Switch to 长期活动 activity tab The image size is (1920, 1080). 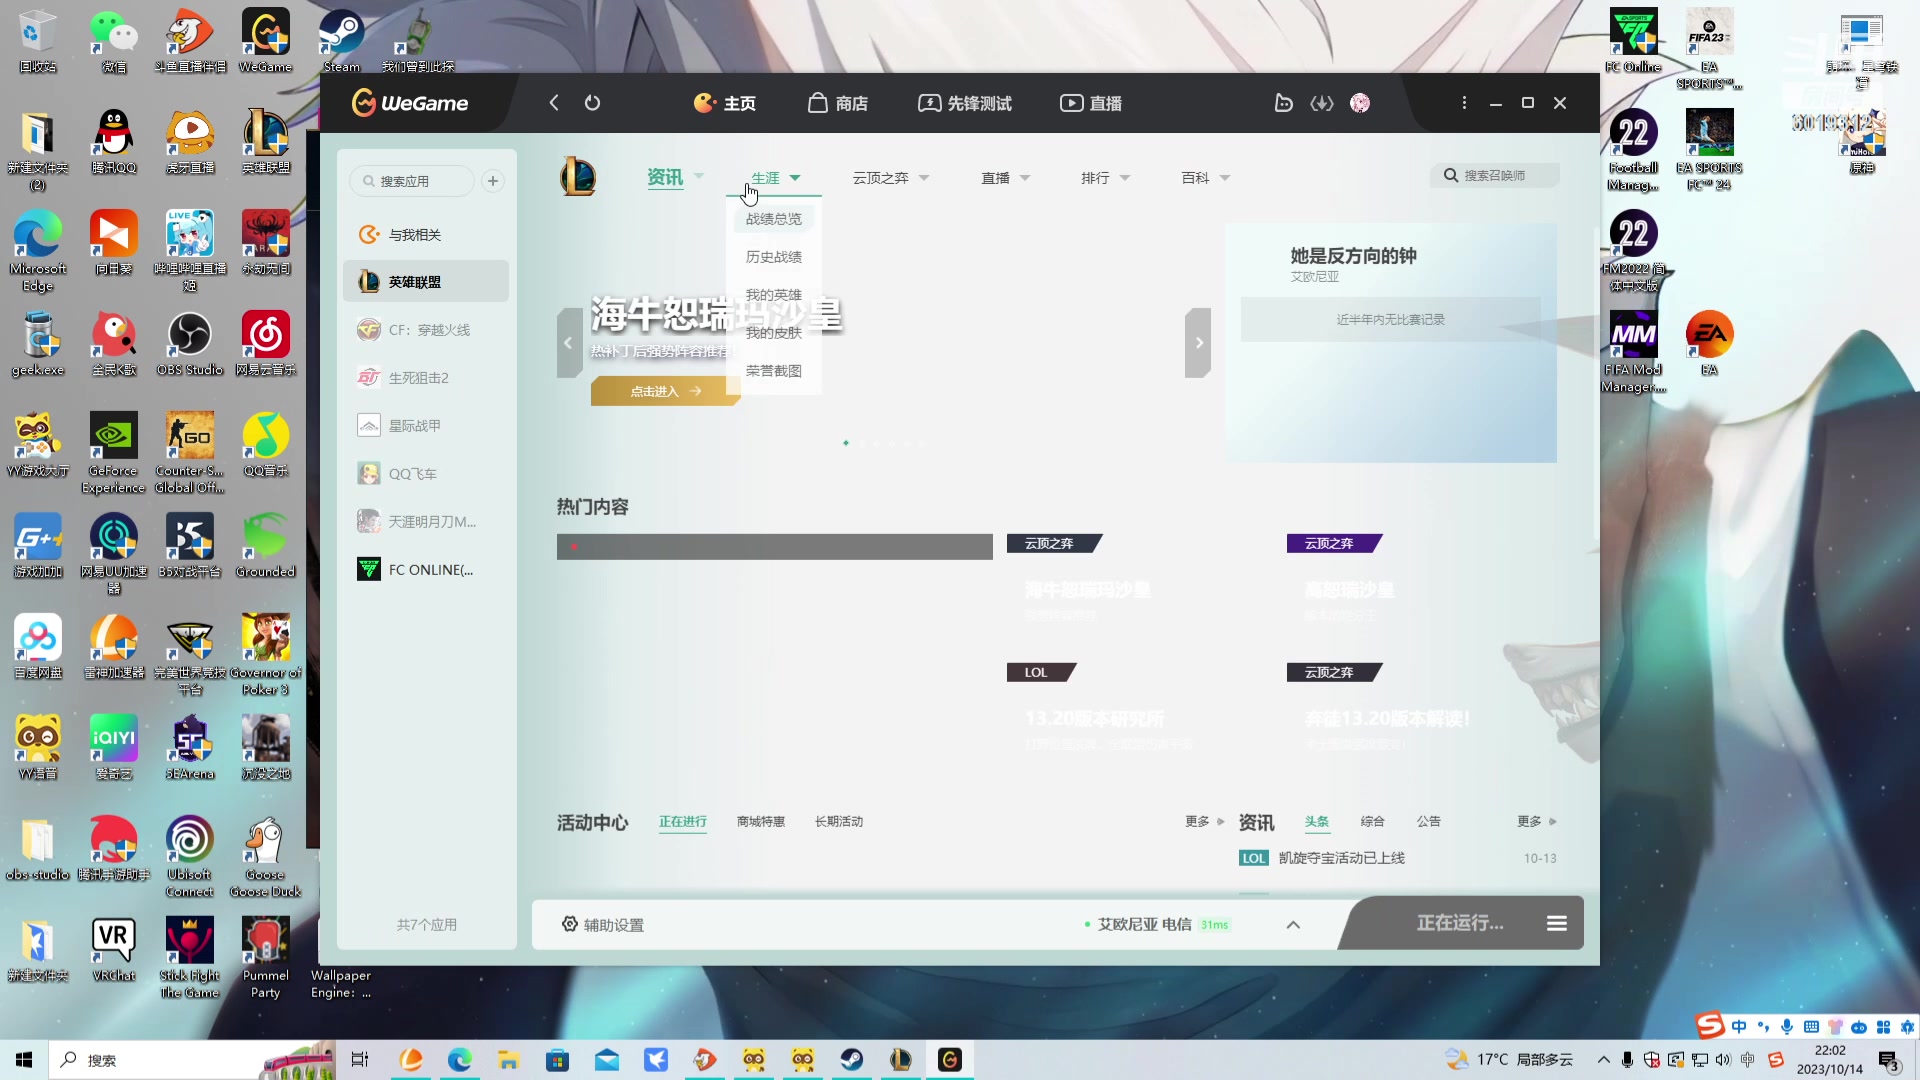(x=839, y=822)
